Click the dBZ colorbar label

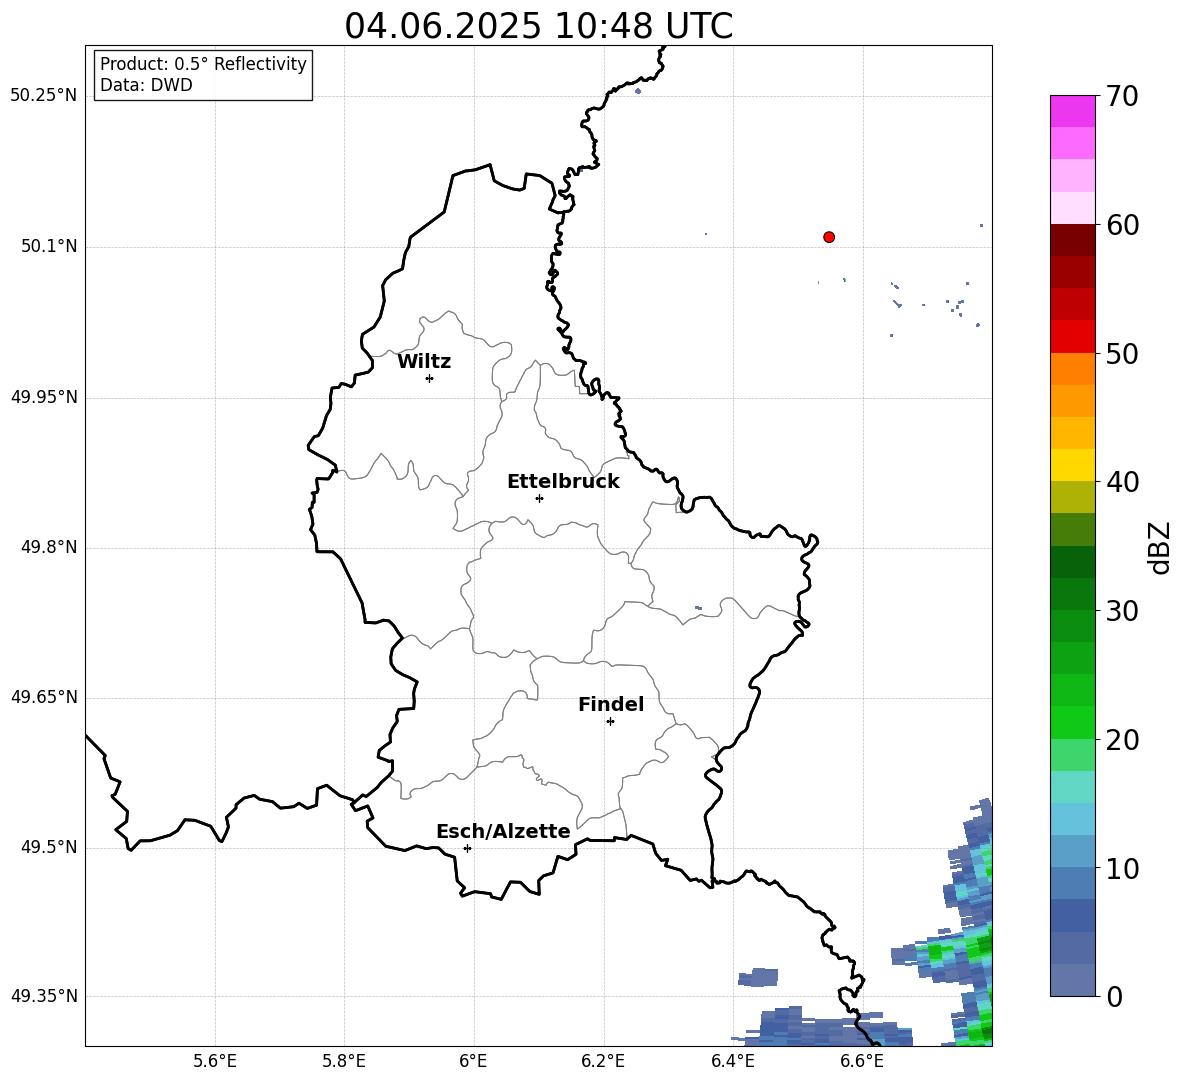click(1158, 547)
